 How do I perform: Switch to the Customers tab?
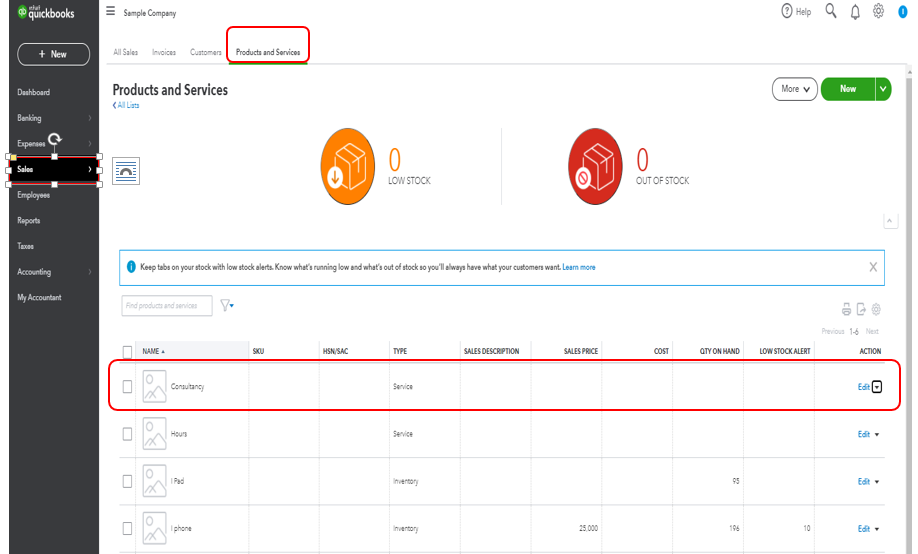tap(205, 52)
